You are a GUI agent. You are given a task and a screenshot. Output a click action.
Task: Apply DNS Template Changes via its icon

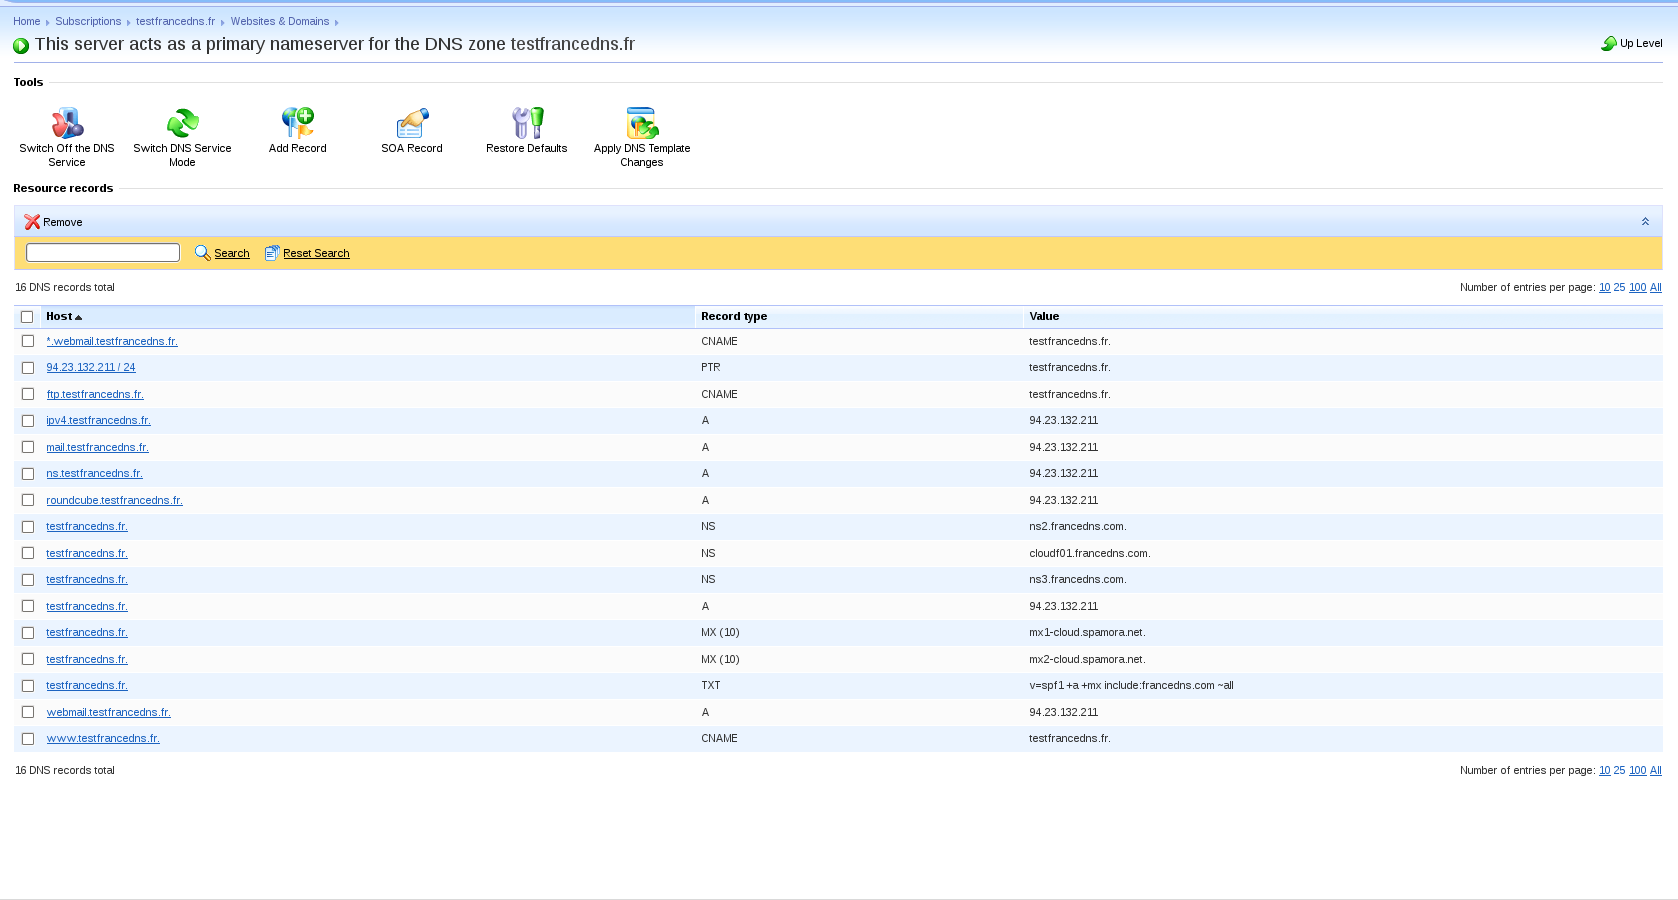641,123
